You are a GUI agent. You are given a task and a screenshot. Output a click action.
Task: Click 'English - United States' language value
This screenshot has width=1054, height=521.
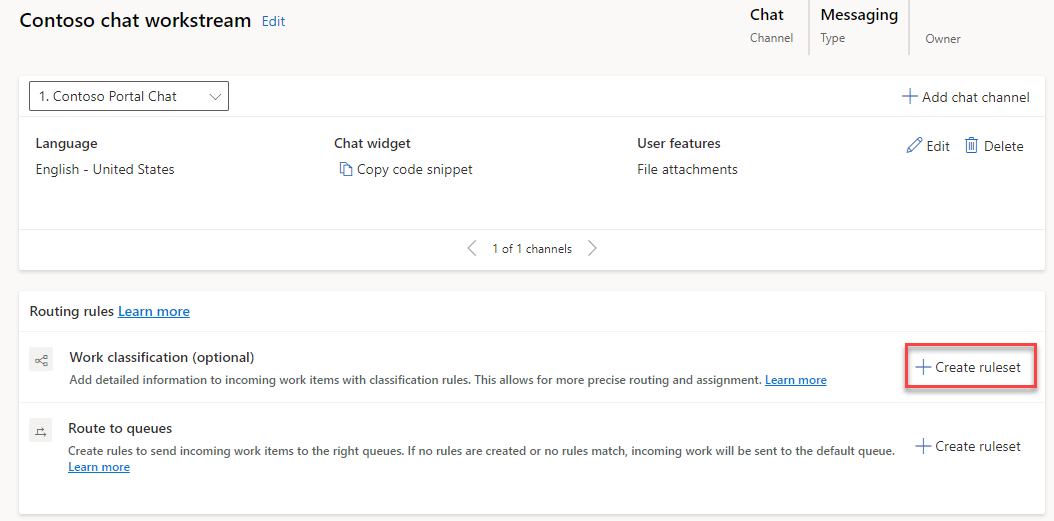tap(105, 169)
